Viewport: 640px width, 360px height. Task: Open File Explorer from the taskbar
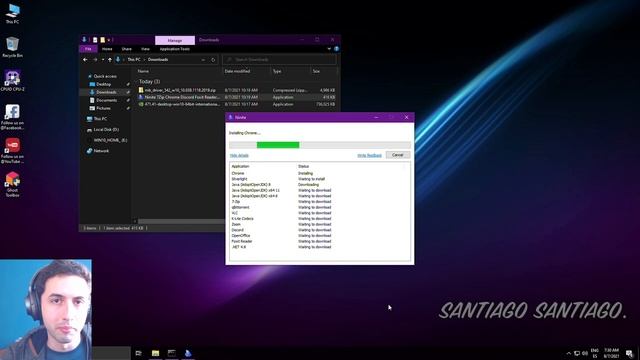(x=156, y=353)
